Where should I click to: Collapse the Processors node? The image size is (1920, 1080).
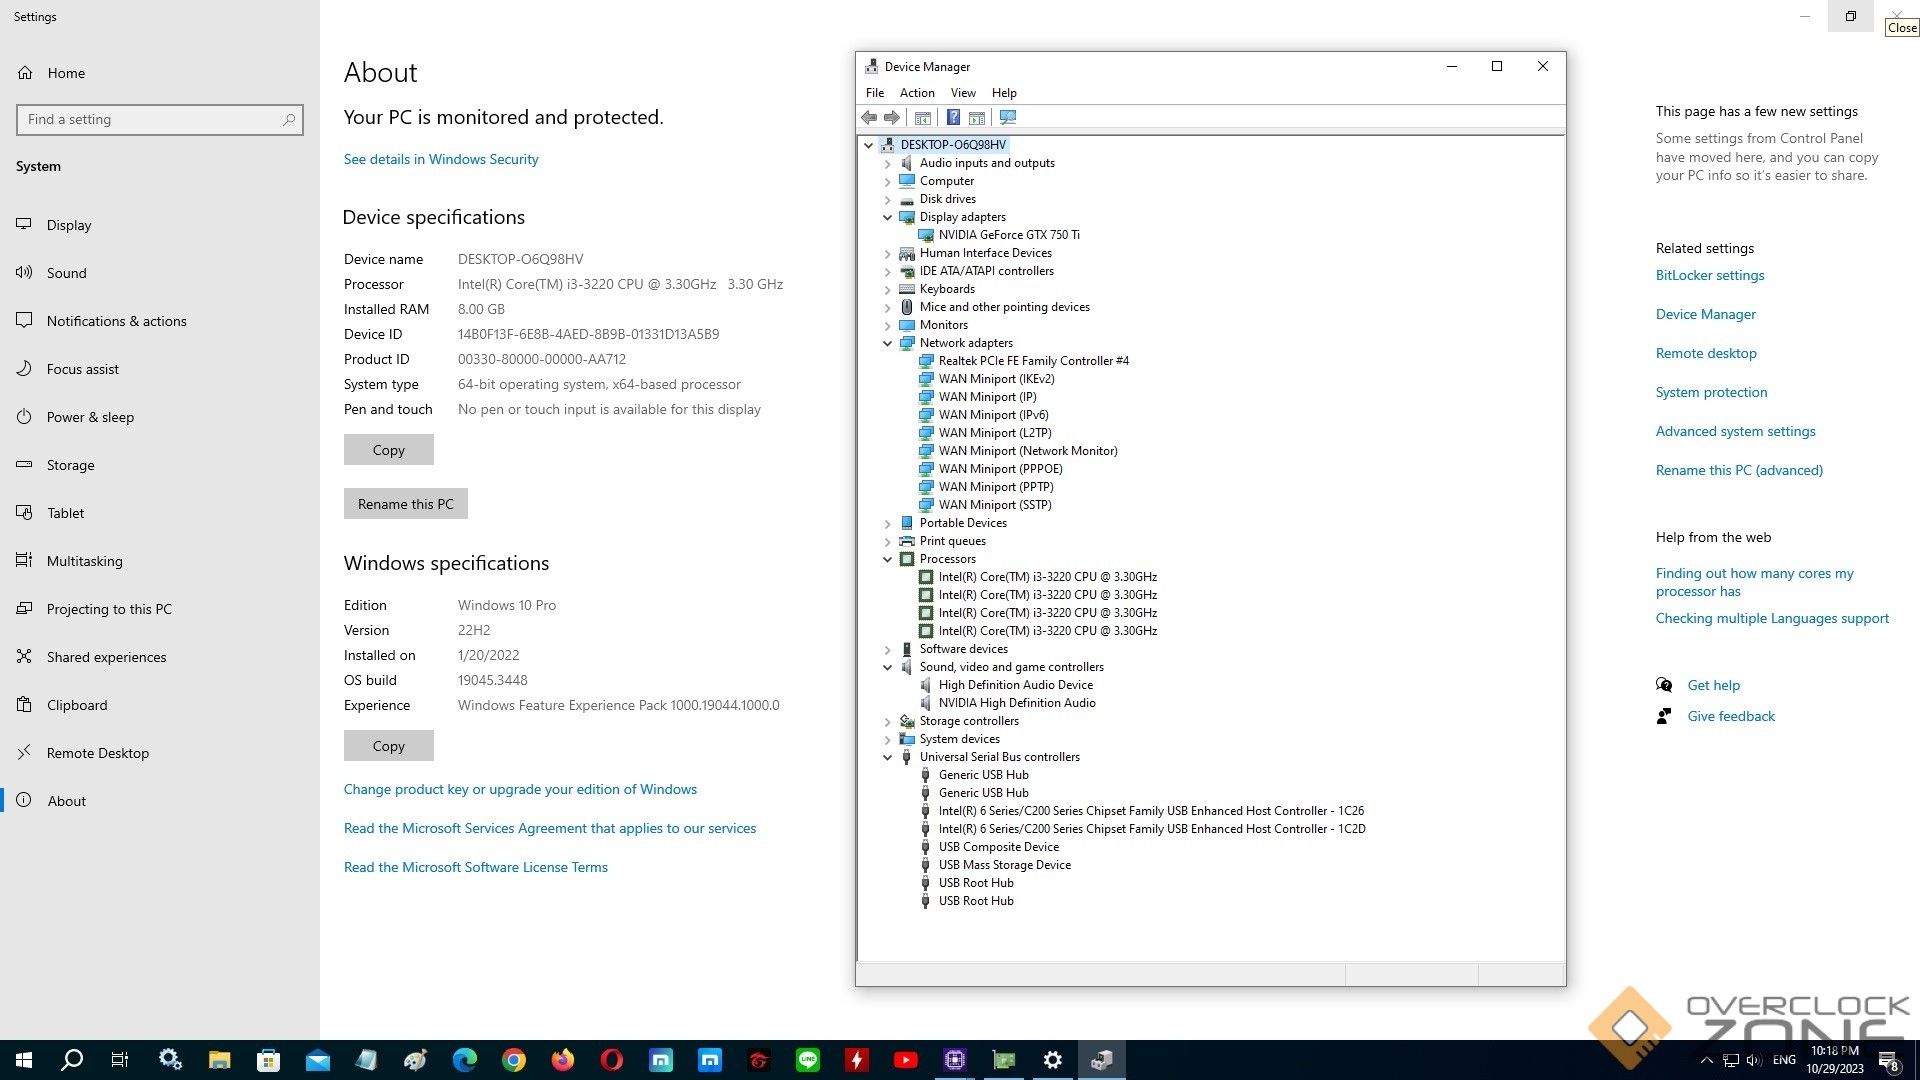pyautogui.click(x=887, y=559)
